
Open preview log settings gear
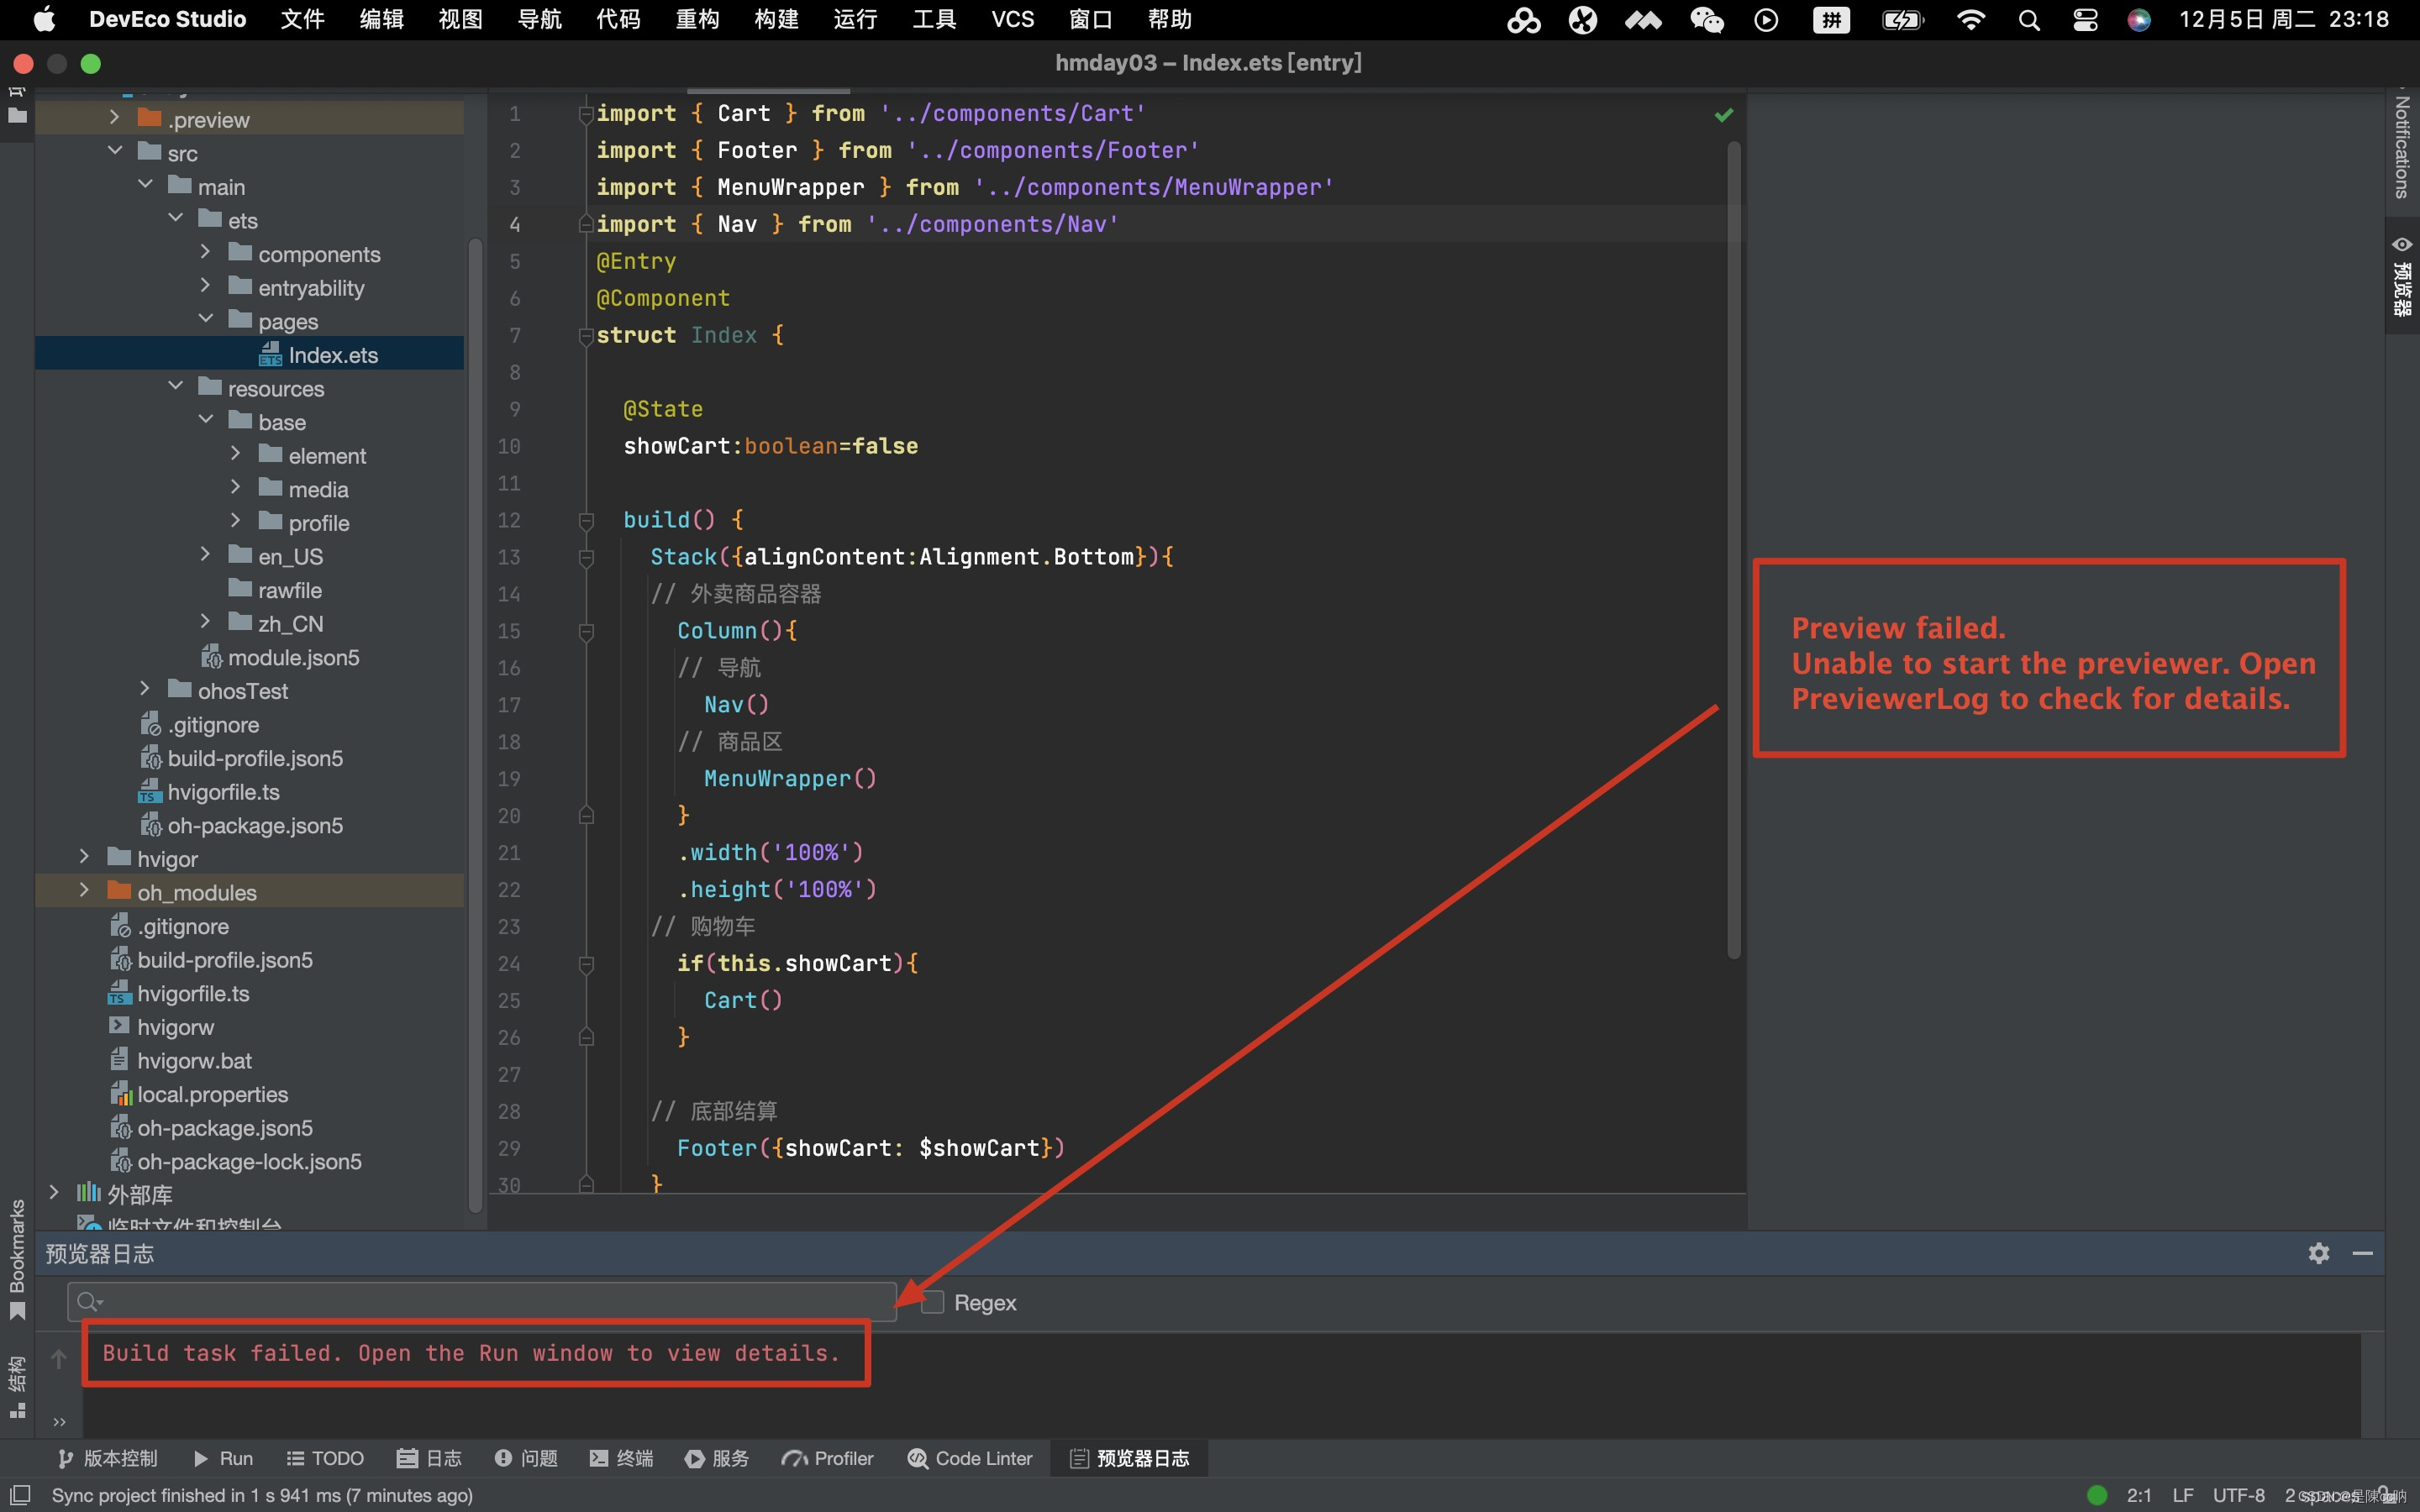(x=2318, y=1253)
